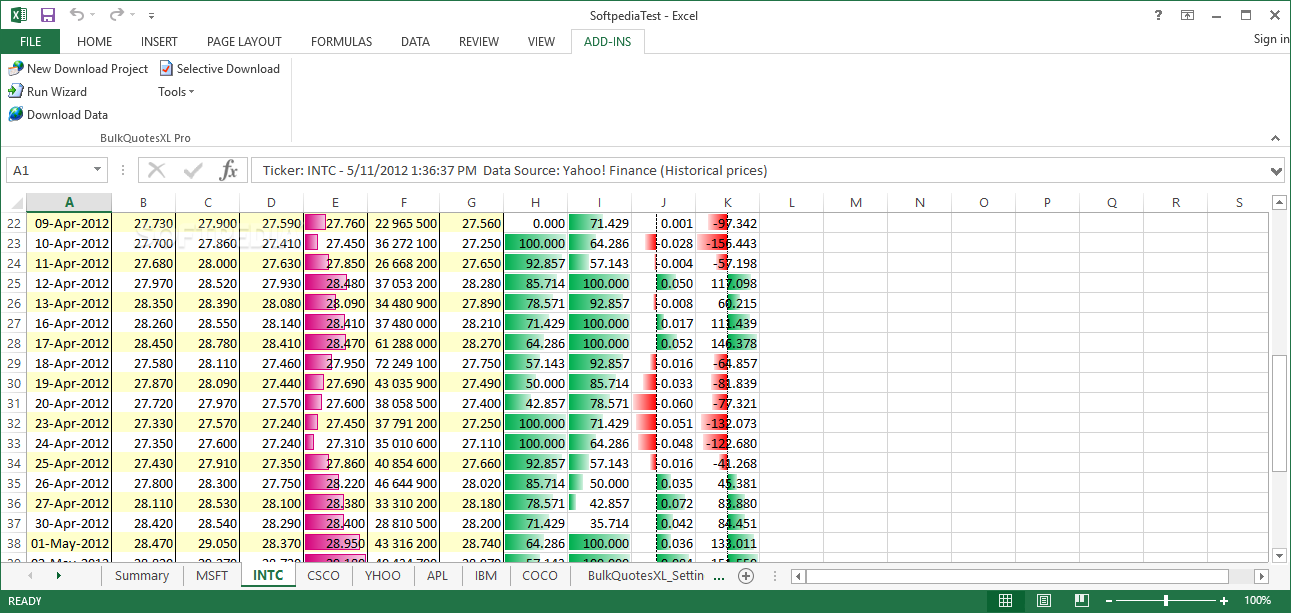Open Ribbon Display Options
The width and height of the screenshot is (1291, 613).
click(1187, 15)
